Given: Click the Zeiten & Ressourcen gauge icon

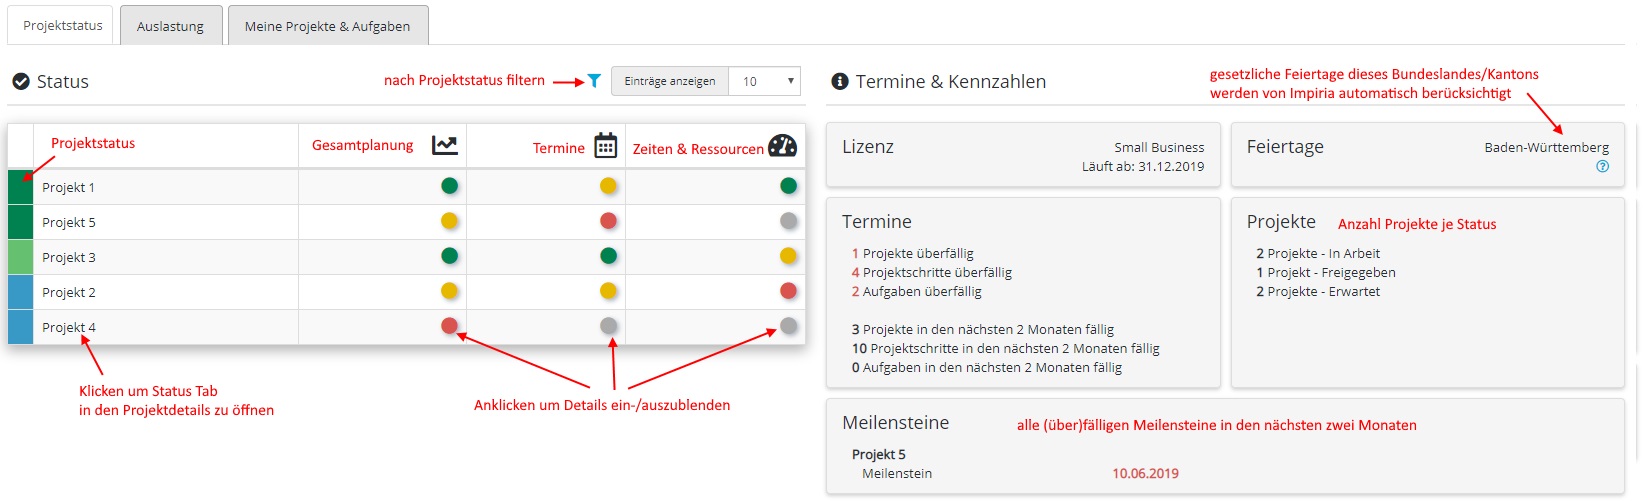Looking at the screenshot, I should [x=782, y=146].
